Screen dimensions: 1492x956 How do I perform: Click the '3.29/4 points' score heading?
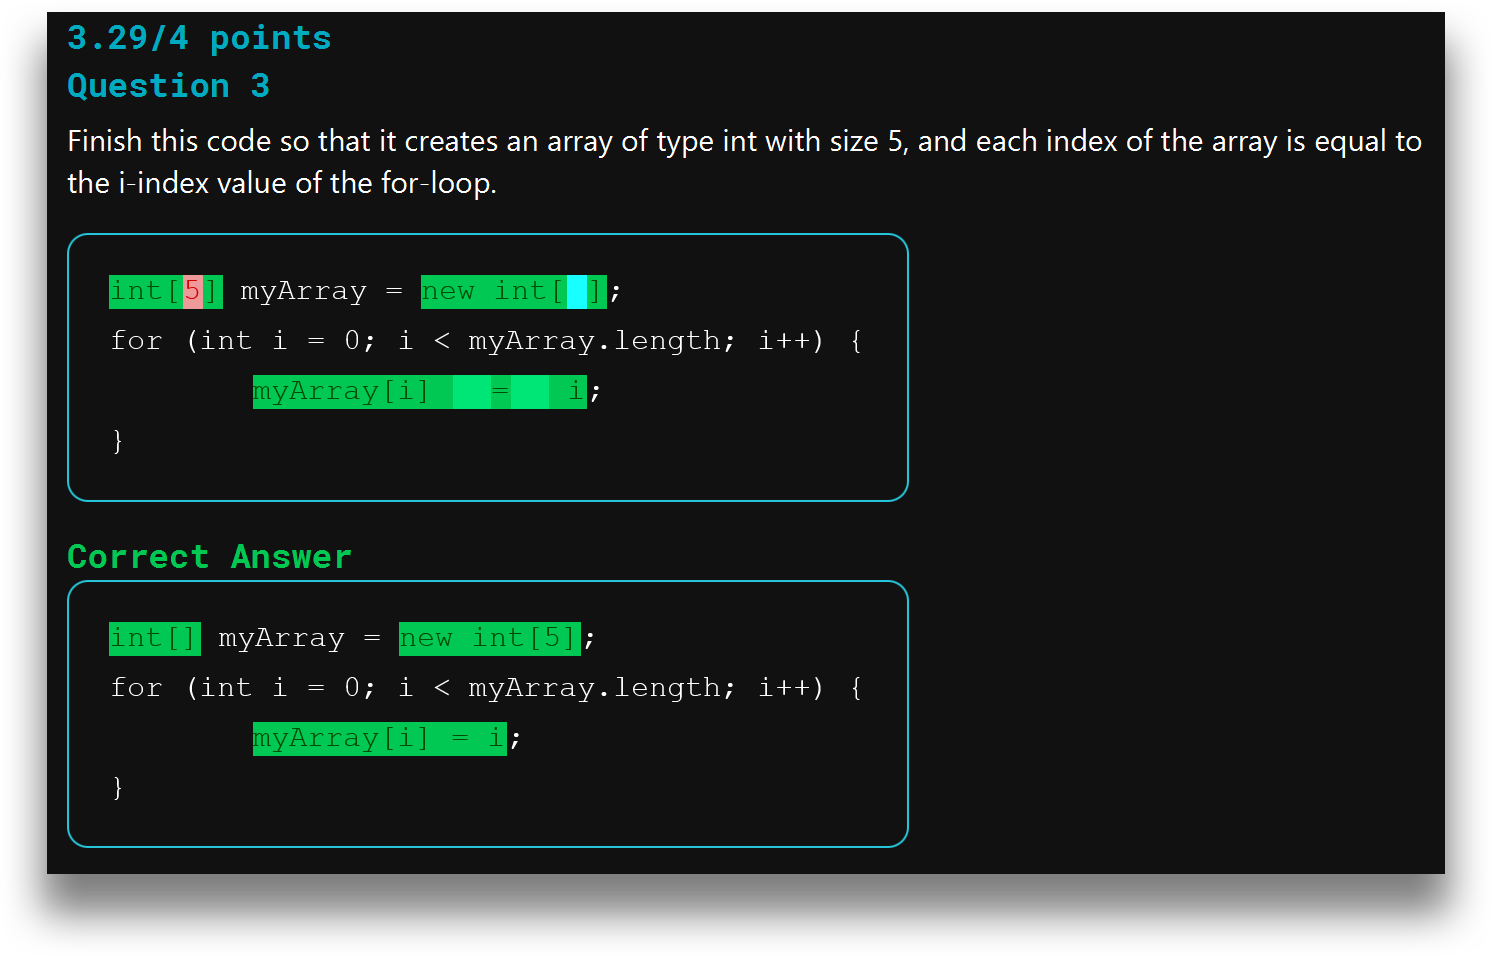tap(198, 38)
